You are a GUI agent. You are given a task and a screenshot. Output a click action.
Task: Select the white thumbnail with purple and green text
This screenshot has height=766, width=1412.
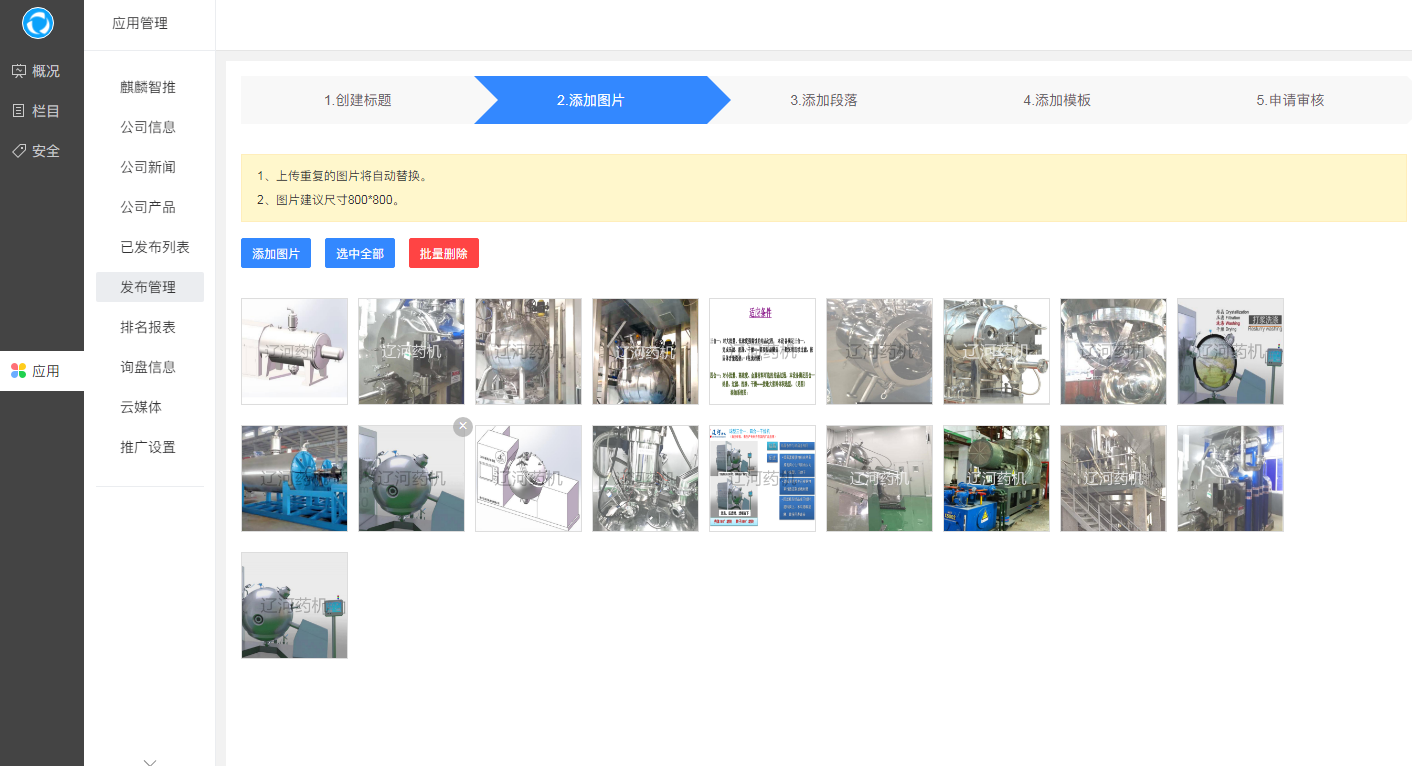click(762, 351)
